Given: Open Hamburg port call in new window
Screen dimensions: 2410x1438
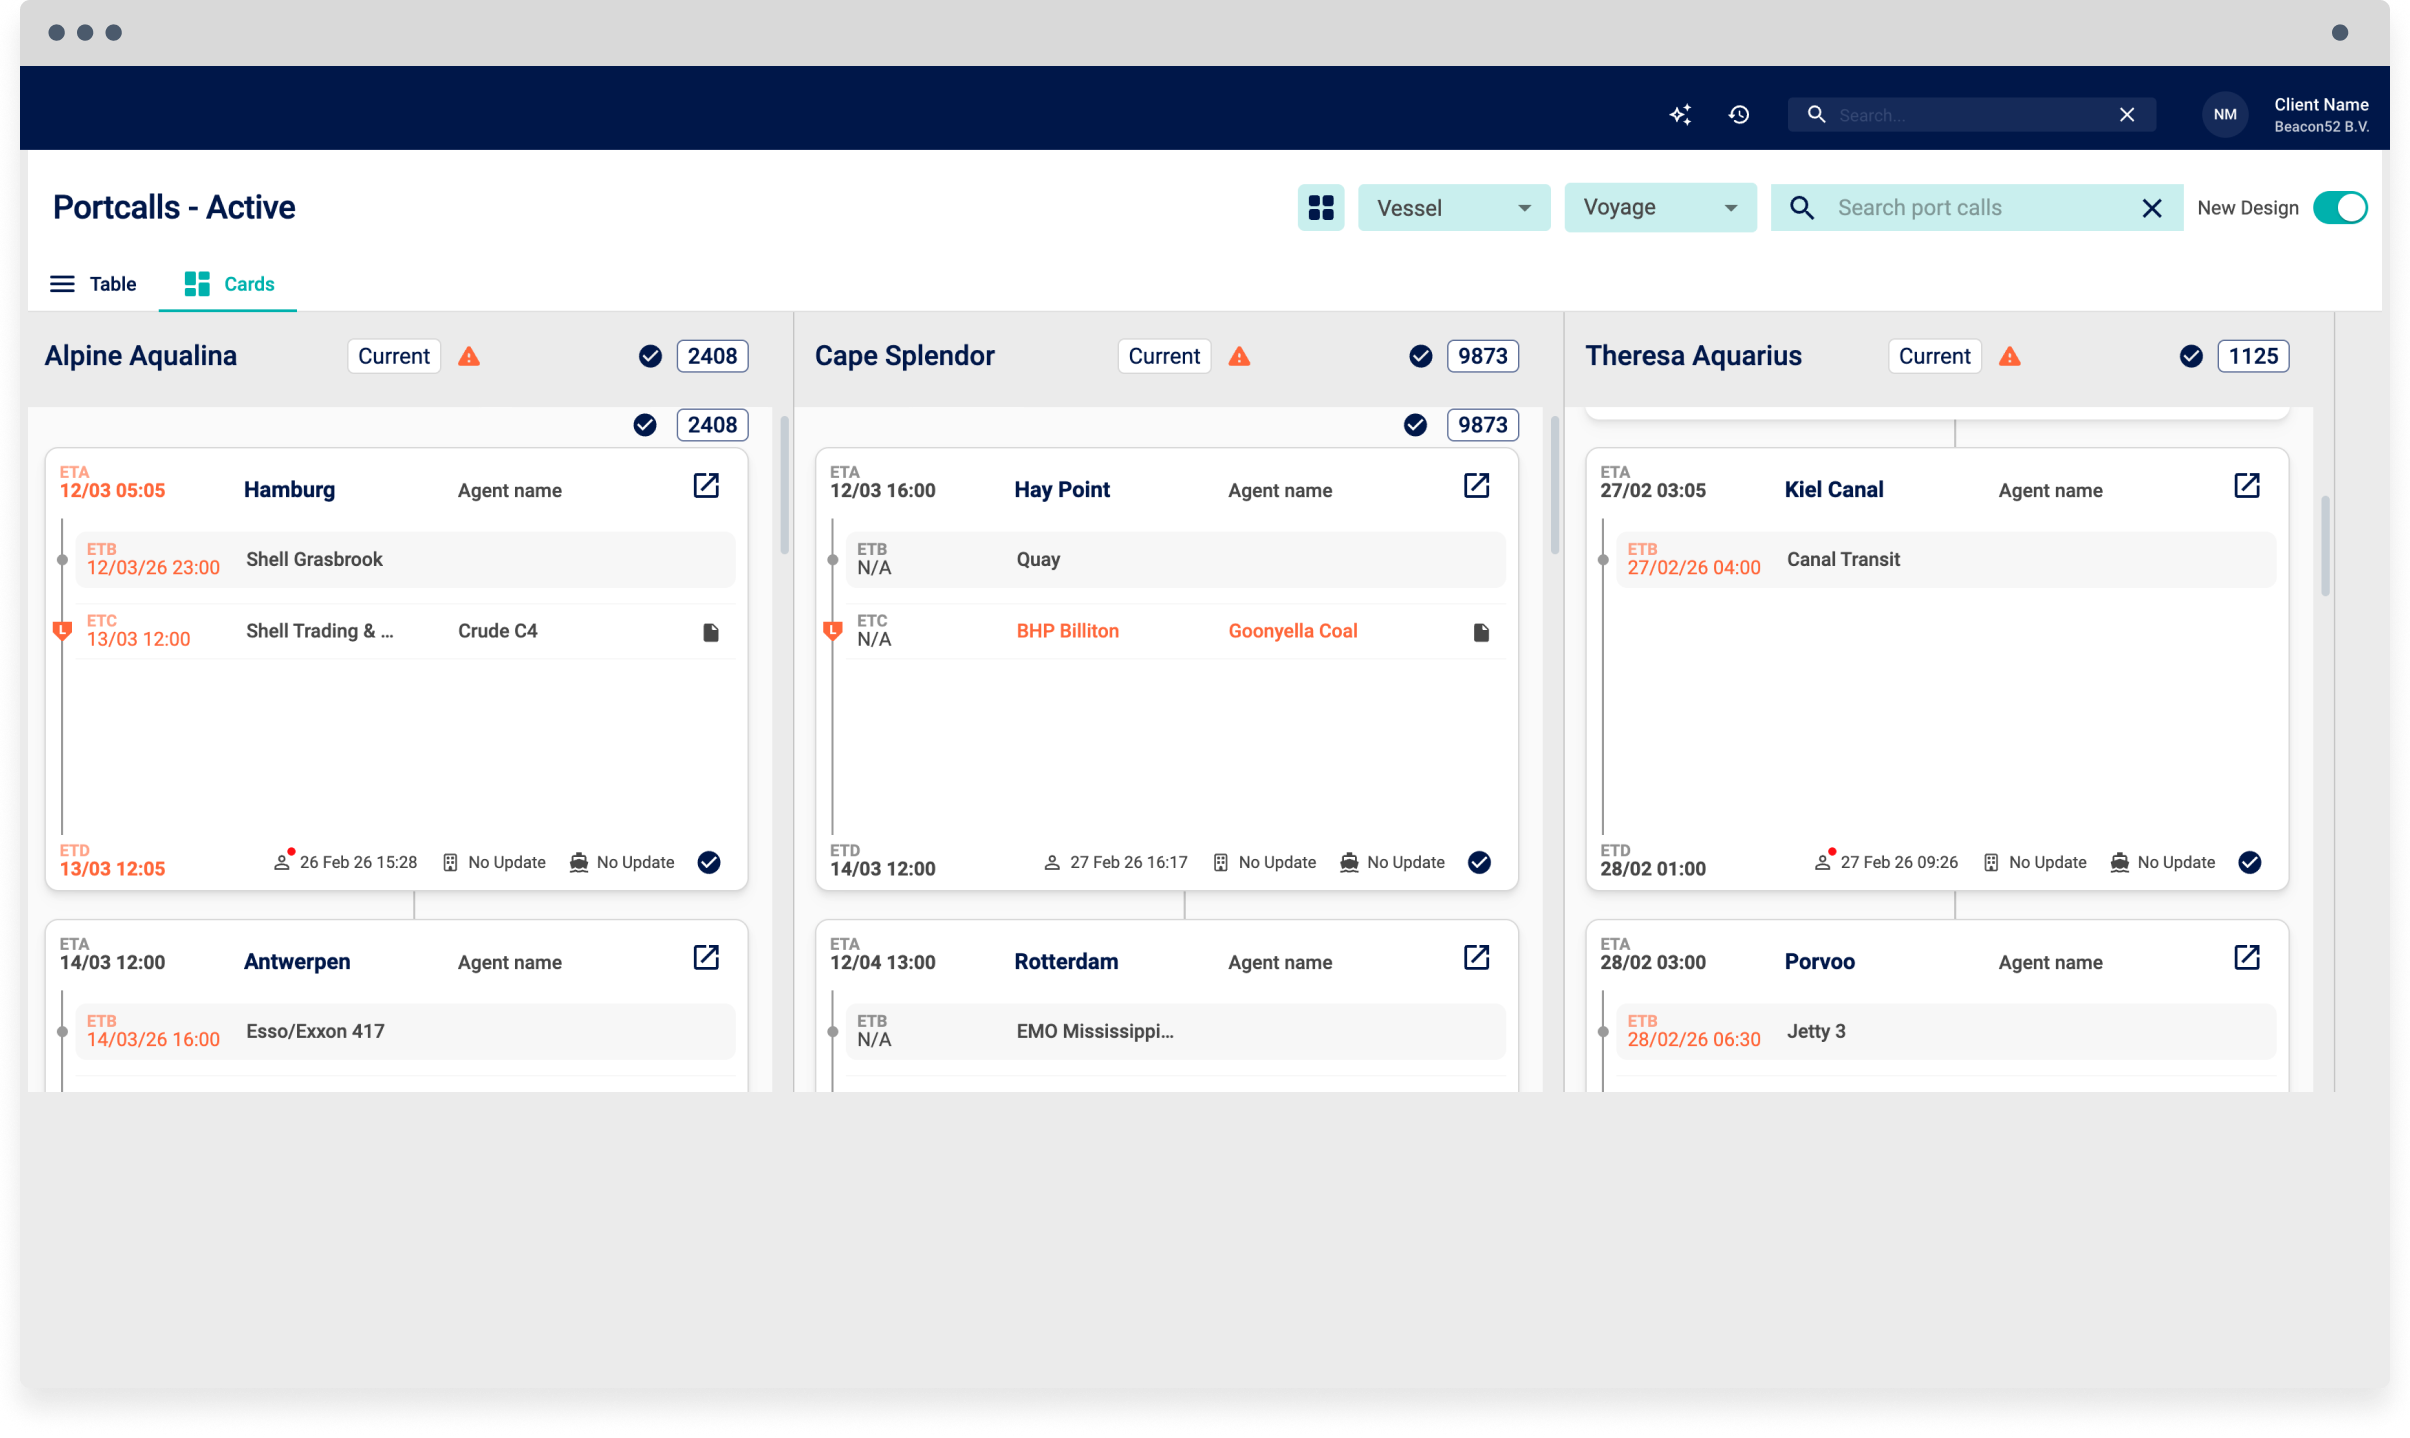Looking at the screenshot, I should pyautogui.click(x=706, y=486).
